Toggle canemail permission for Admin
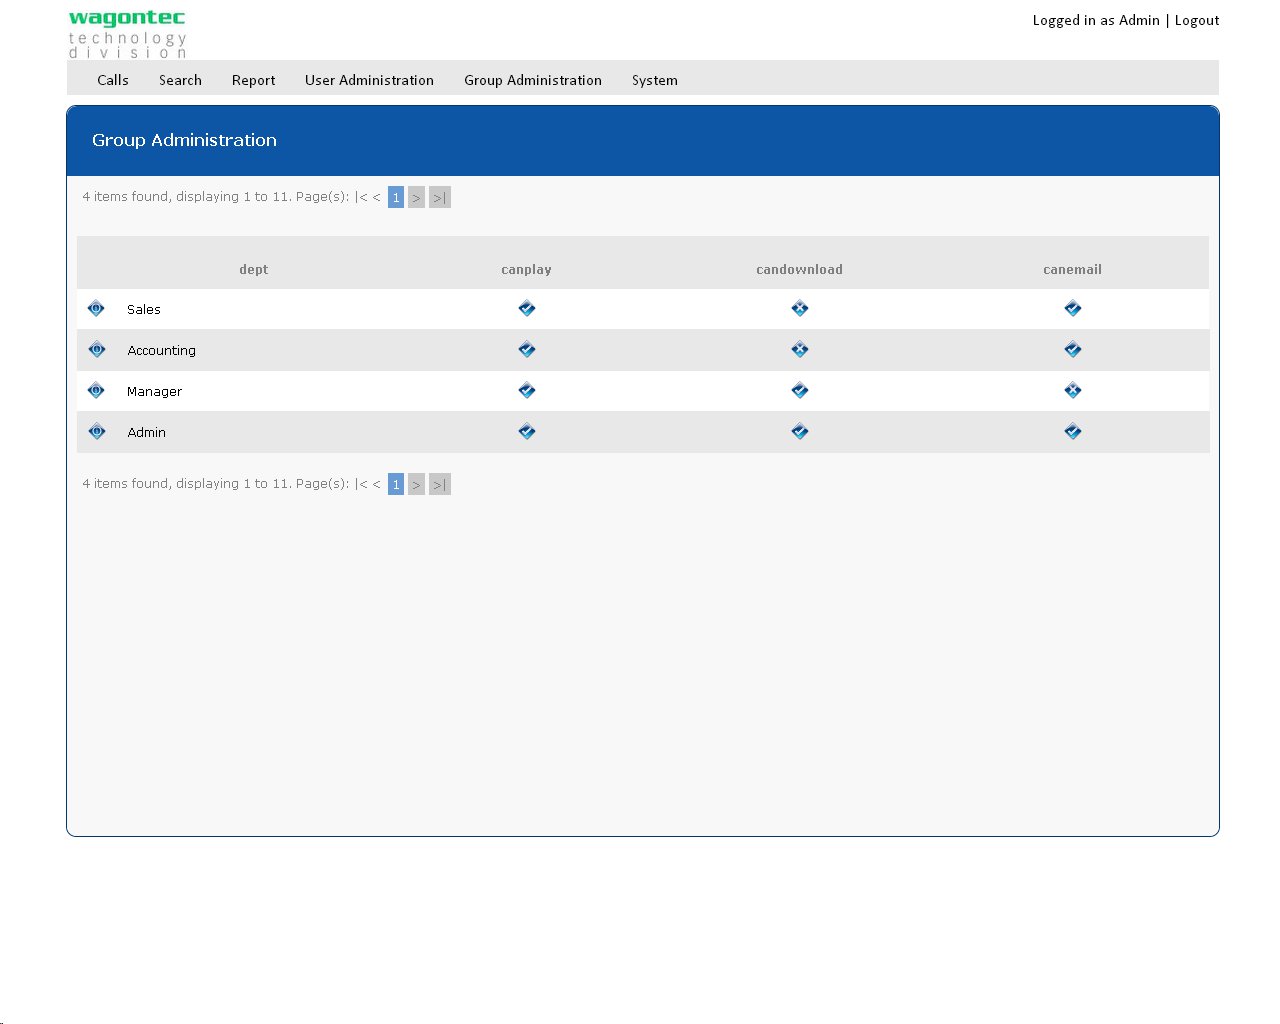The height and width of the screenshot is (1024, 1280). pyautogui.click(x=1073, y=431)
